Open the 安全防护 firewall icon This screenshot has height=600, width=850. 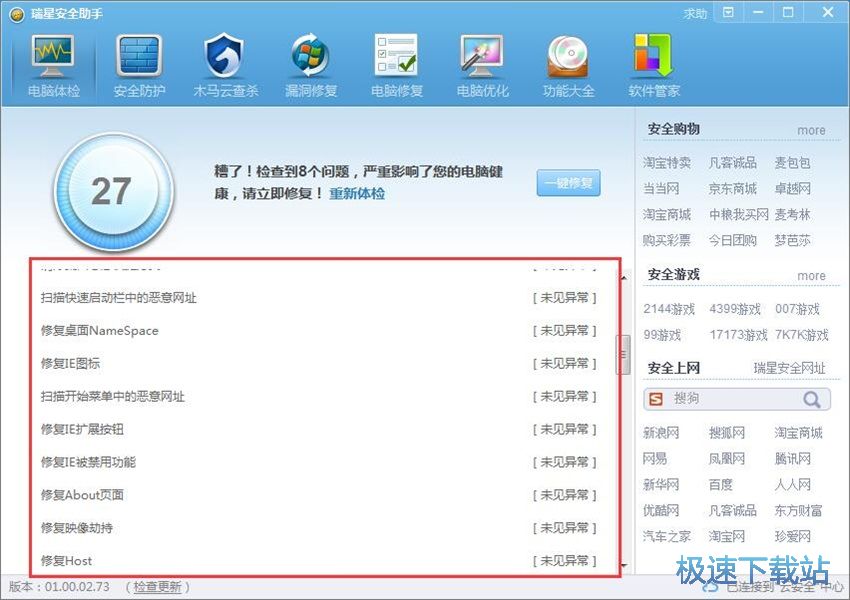point(139,56)
